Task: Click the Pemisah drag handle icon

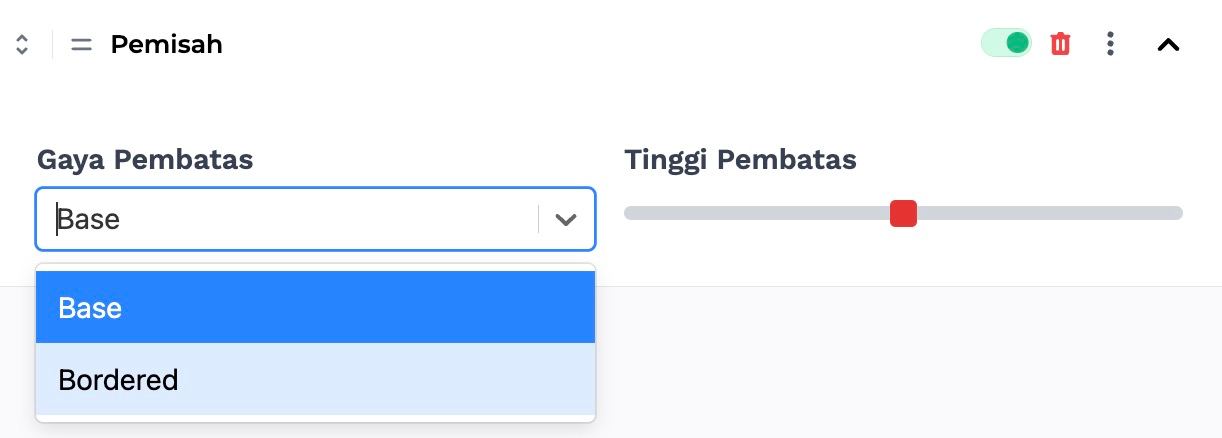Action: [81, 45]
